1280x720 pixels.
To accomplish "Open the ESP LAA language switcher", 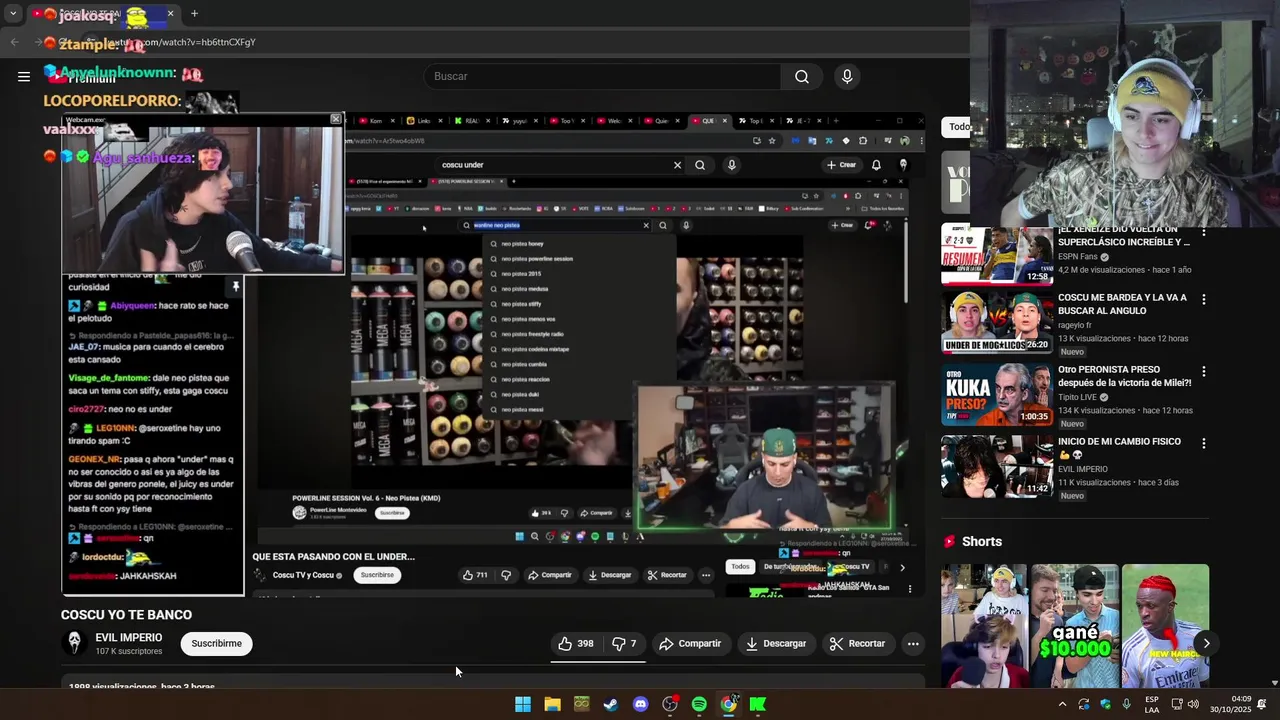I will (x=1152, y=704).
